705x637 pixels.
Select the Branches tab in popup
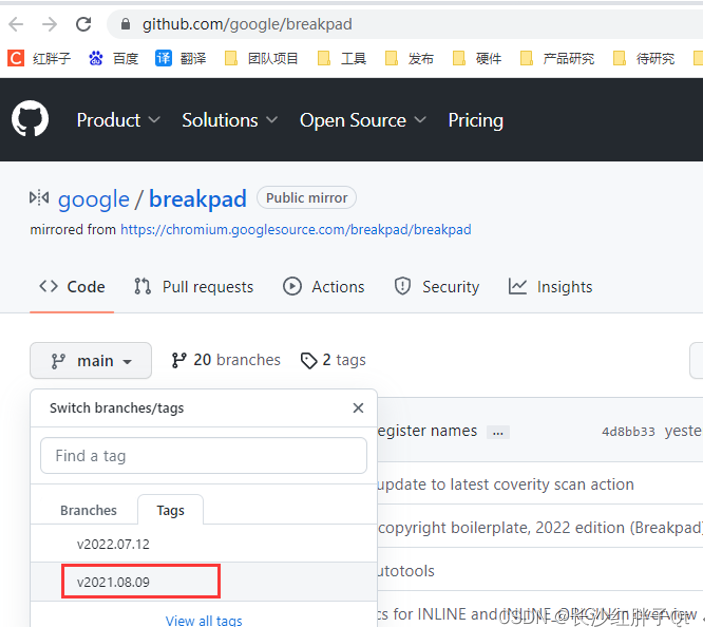coord(89,510)
